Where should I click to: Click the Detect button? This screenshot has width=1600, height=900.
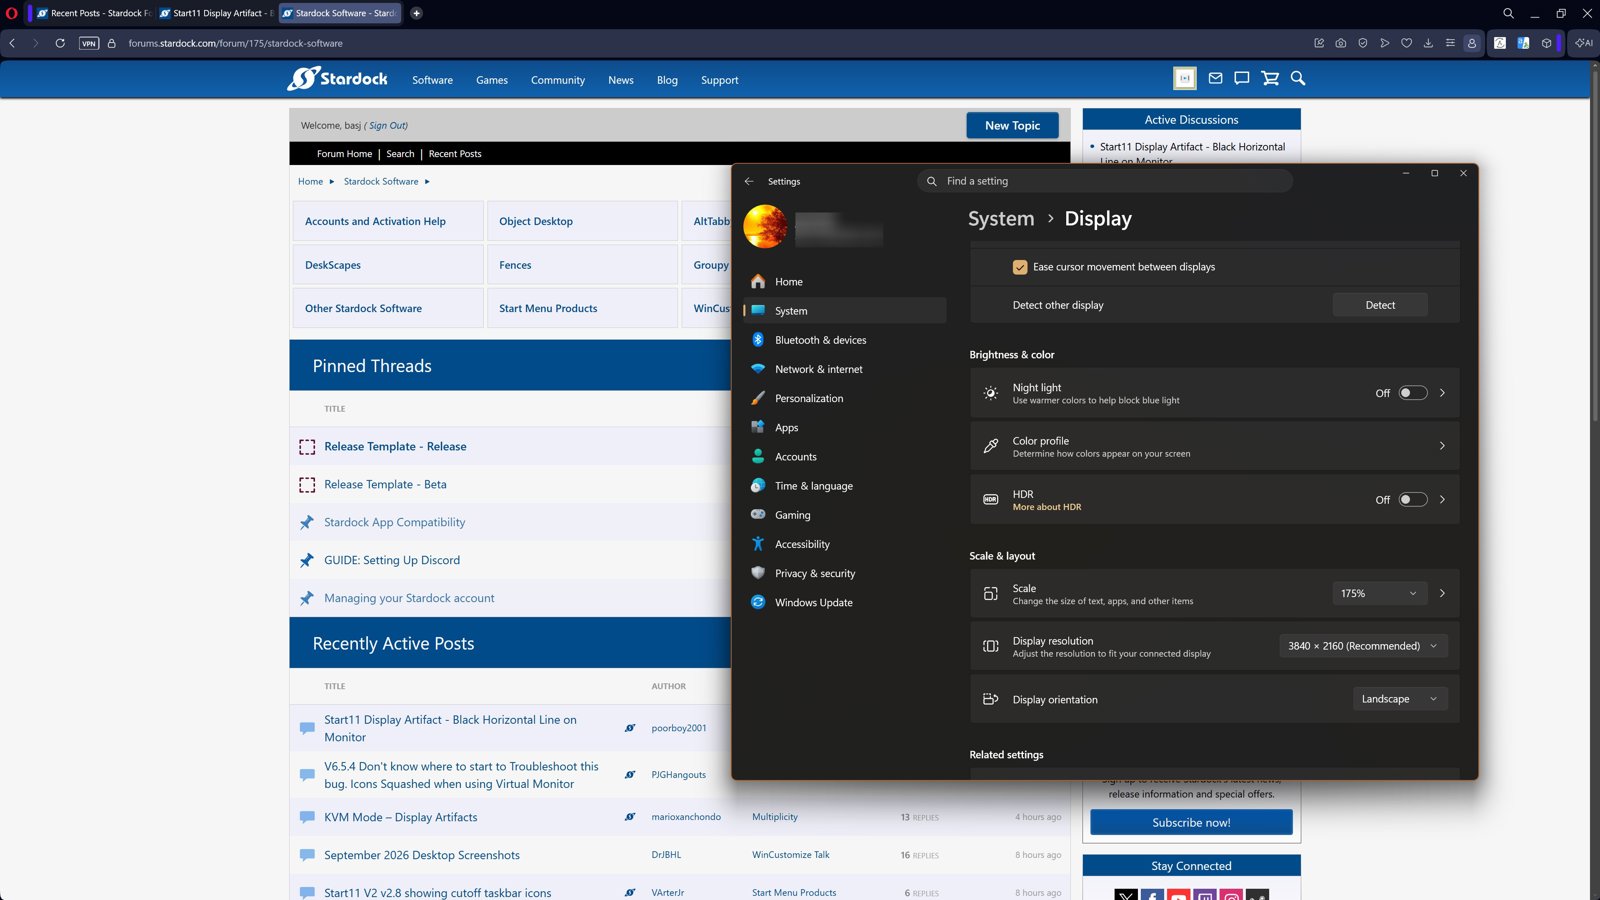pos(1380,305)
